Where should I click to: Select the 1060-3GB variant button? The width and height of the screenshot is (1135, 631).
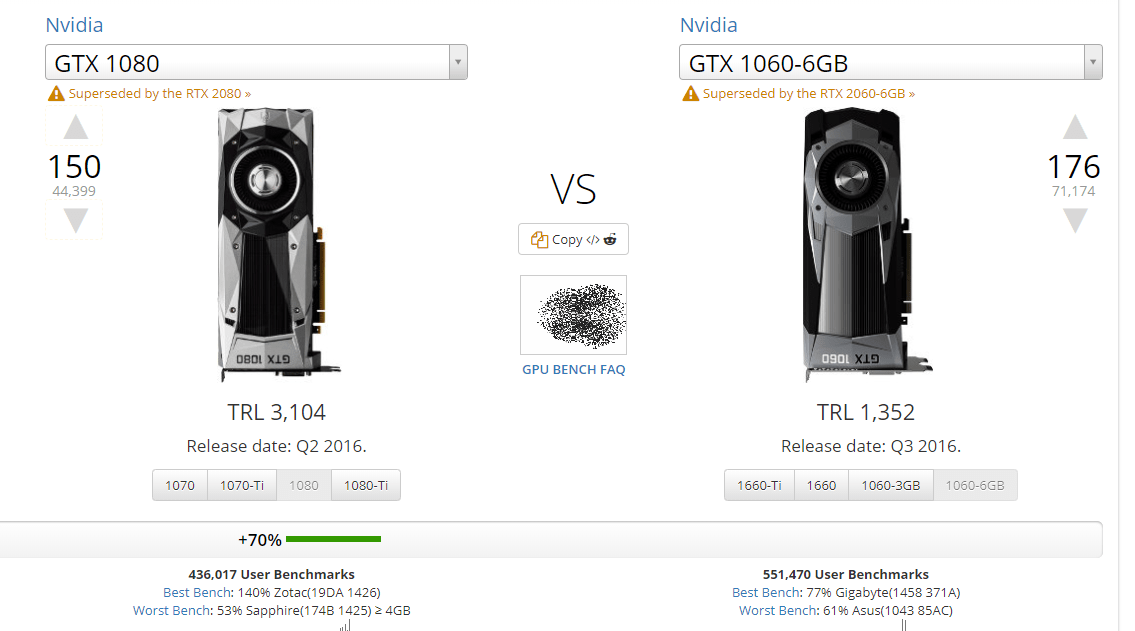(x=891, y=485)
